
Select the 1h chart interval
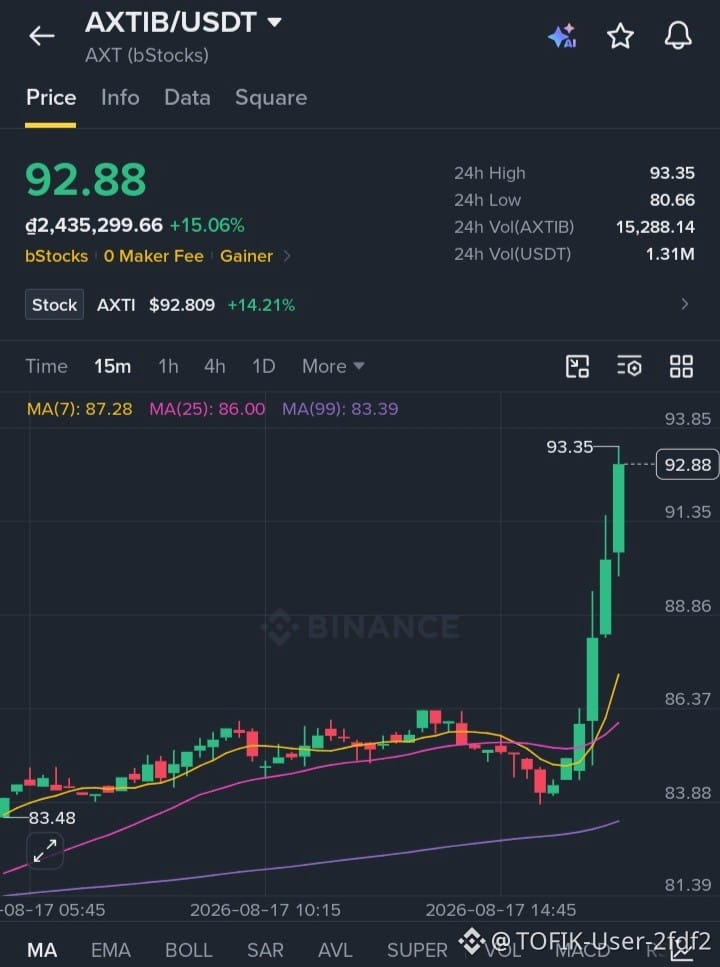168,366
